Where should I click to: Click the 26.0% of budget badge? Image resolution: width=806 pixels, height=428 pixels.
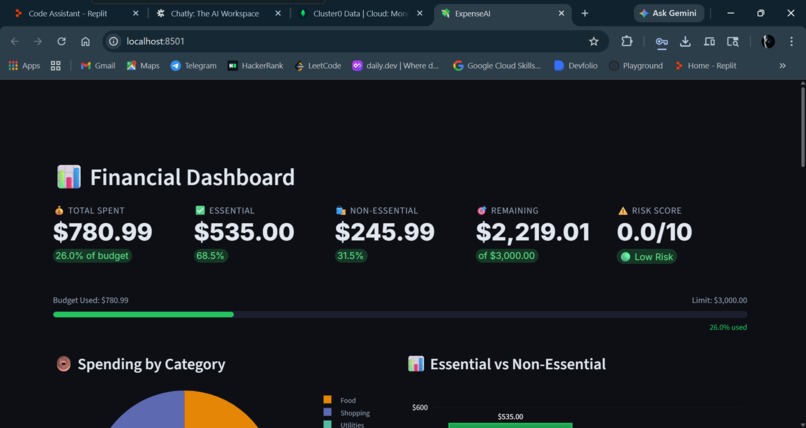coord(92,255)
